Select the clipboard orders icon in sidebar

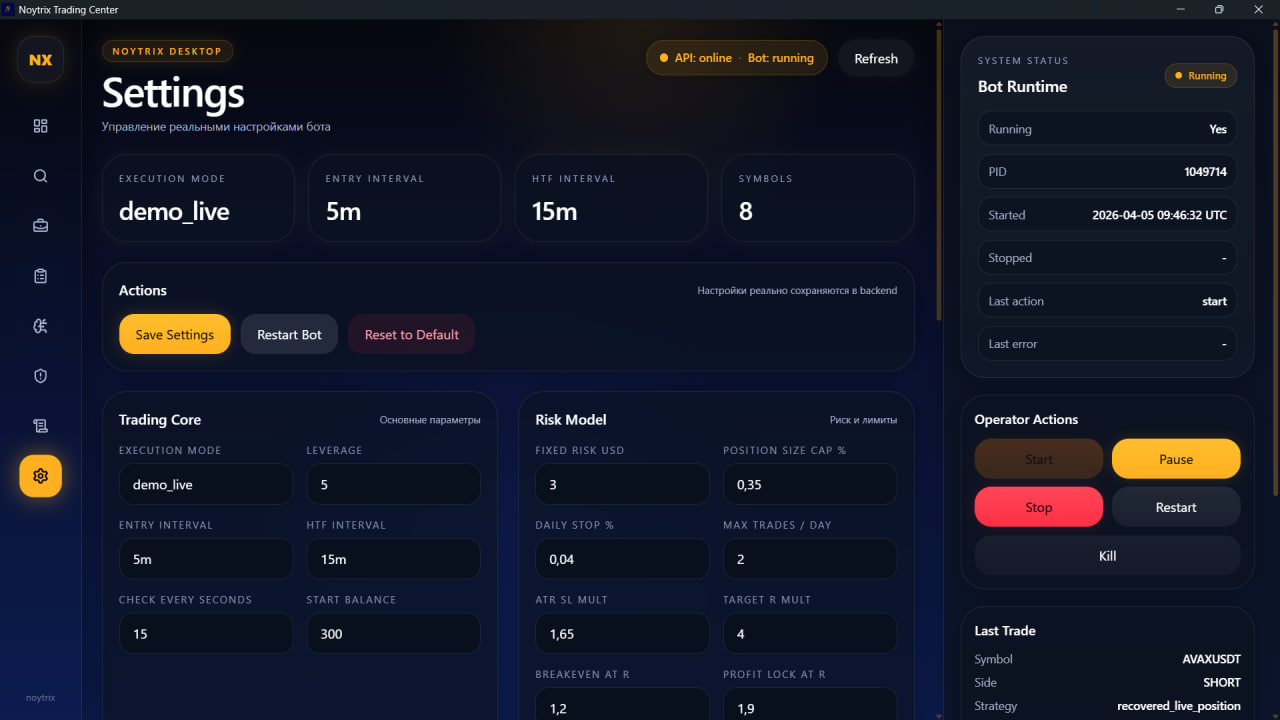tap(40, 276)
